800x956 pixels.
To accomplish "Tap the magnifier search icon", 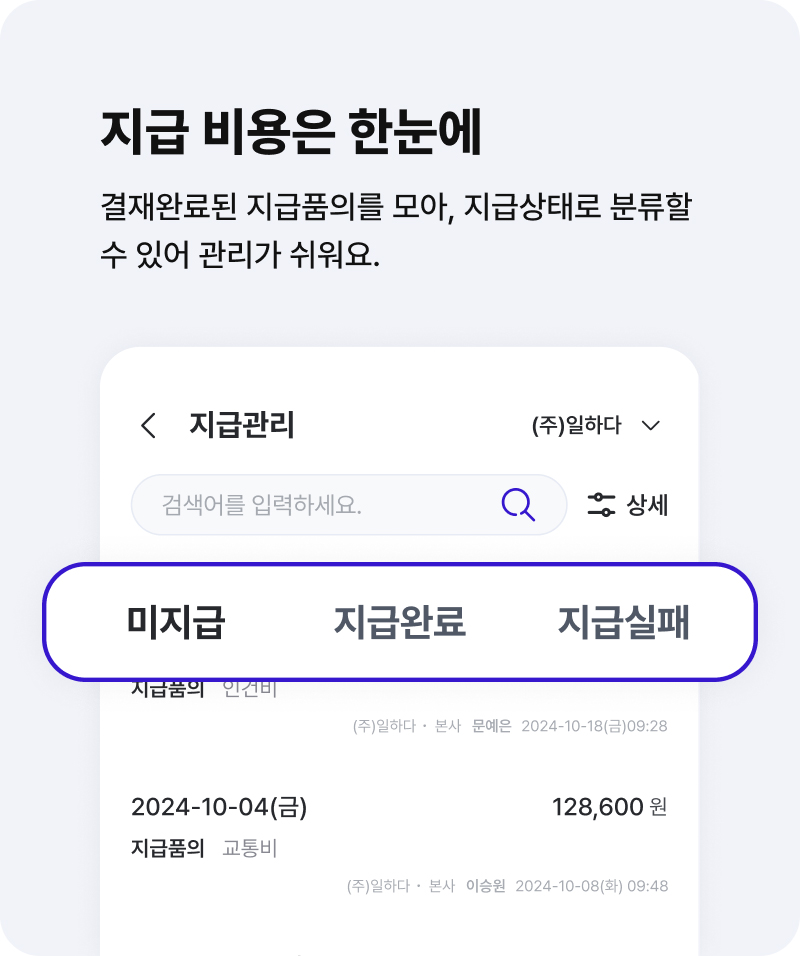I will (518, 505).
